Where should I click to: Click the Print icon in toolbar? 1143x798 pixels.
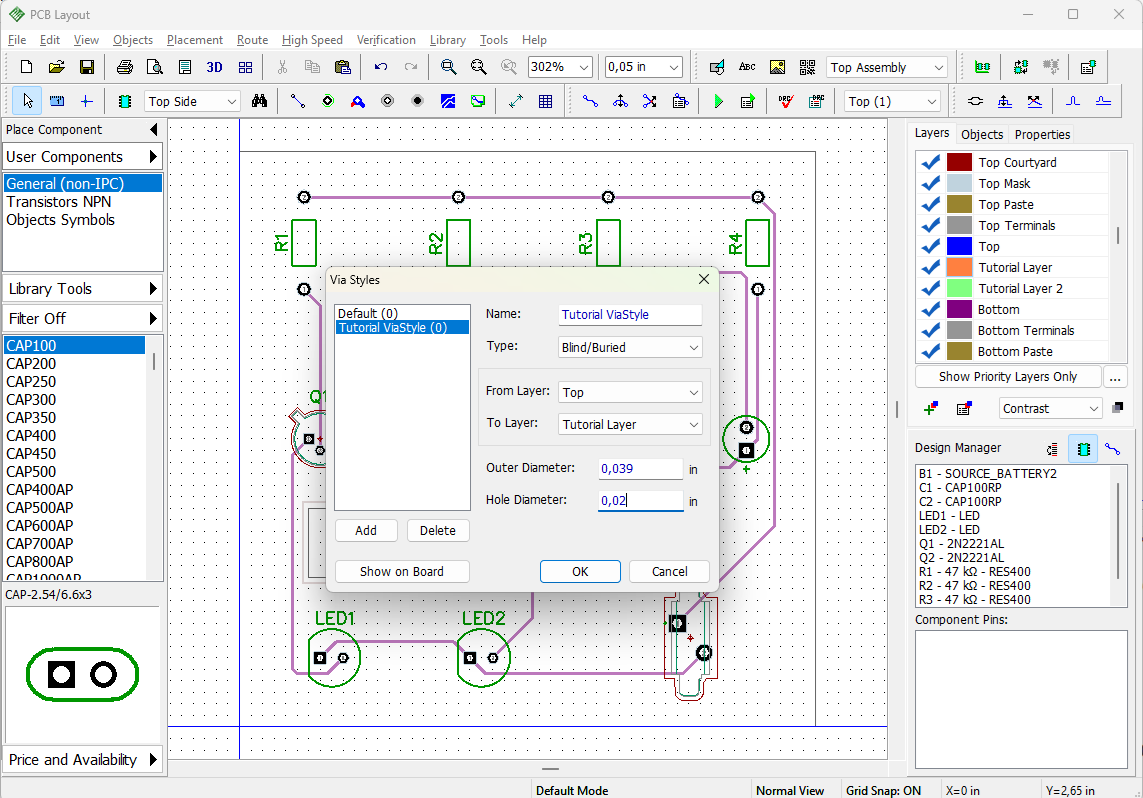(125, 67)
